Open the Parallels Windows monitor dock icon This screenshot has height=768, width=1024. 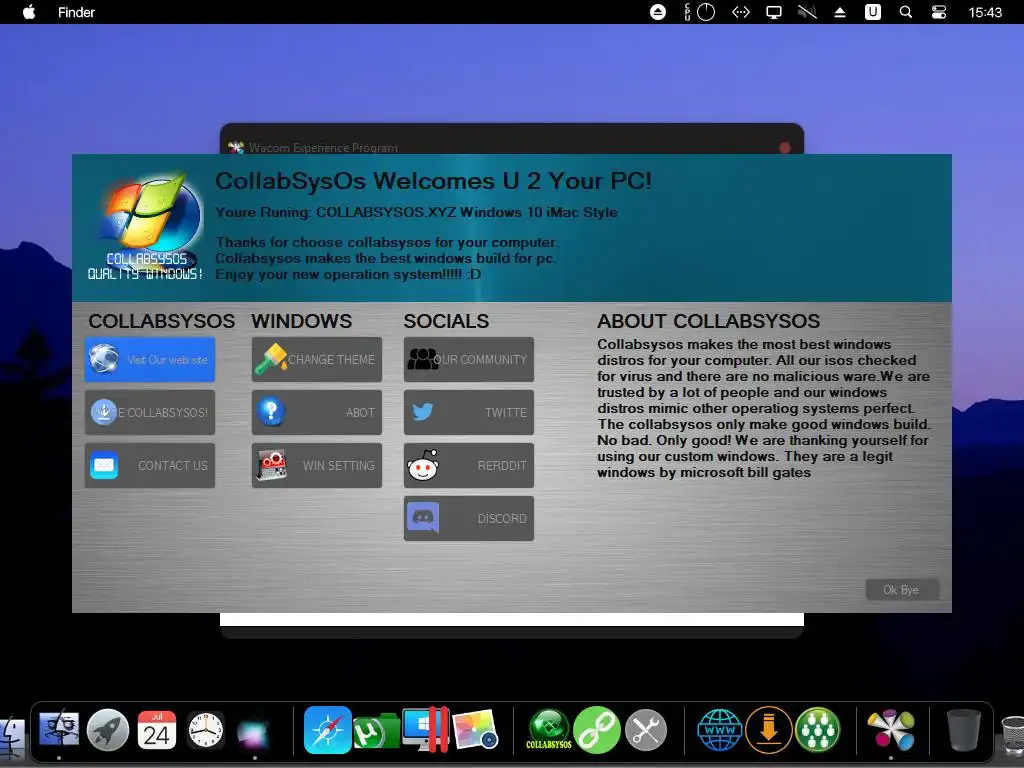coord(425,729)
